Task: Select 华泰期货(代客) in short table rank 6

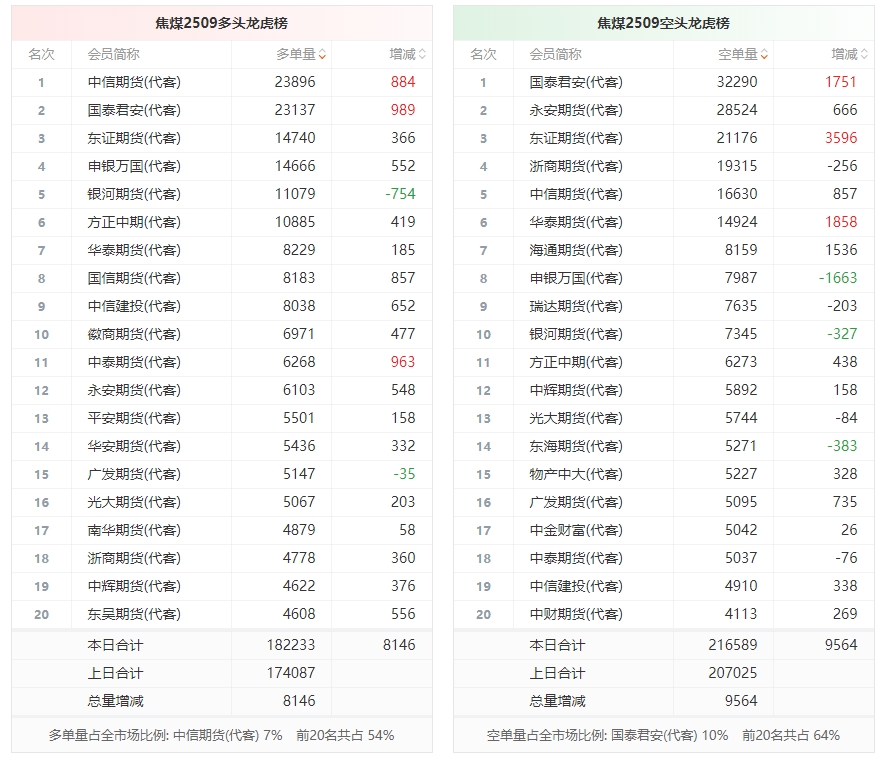Action: [576, 222]
